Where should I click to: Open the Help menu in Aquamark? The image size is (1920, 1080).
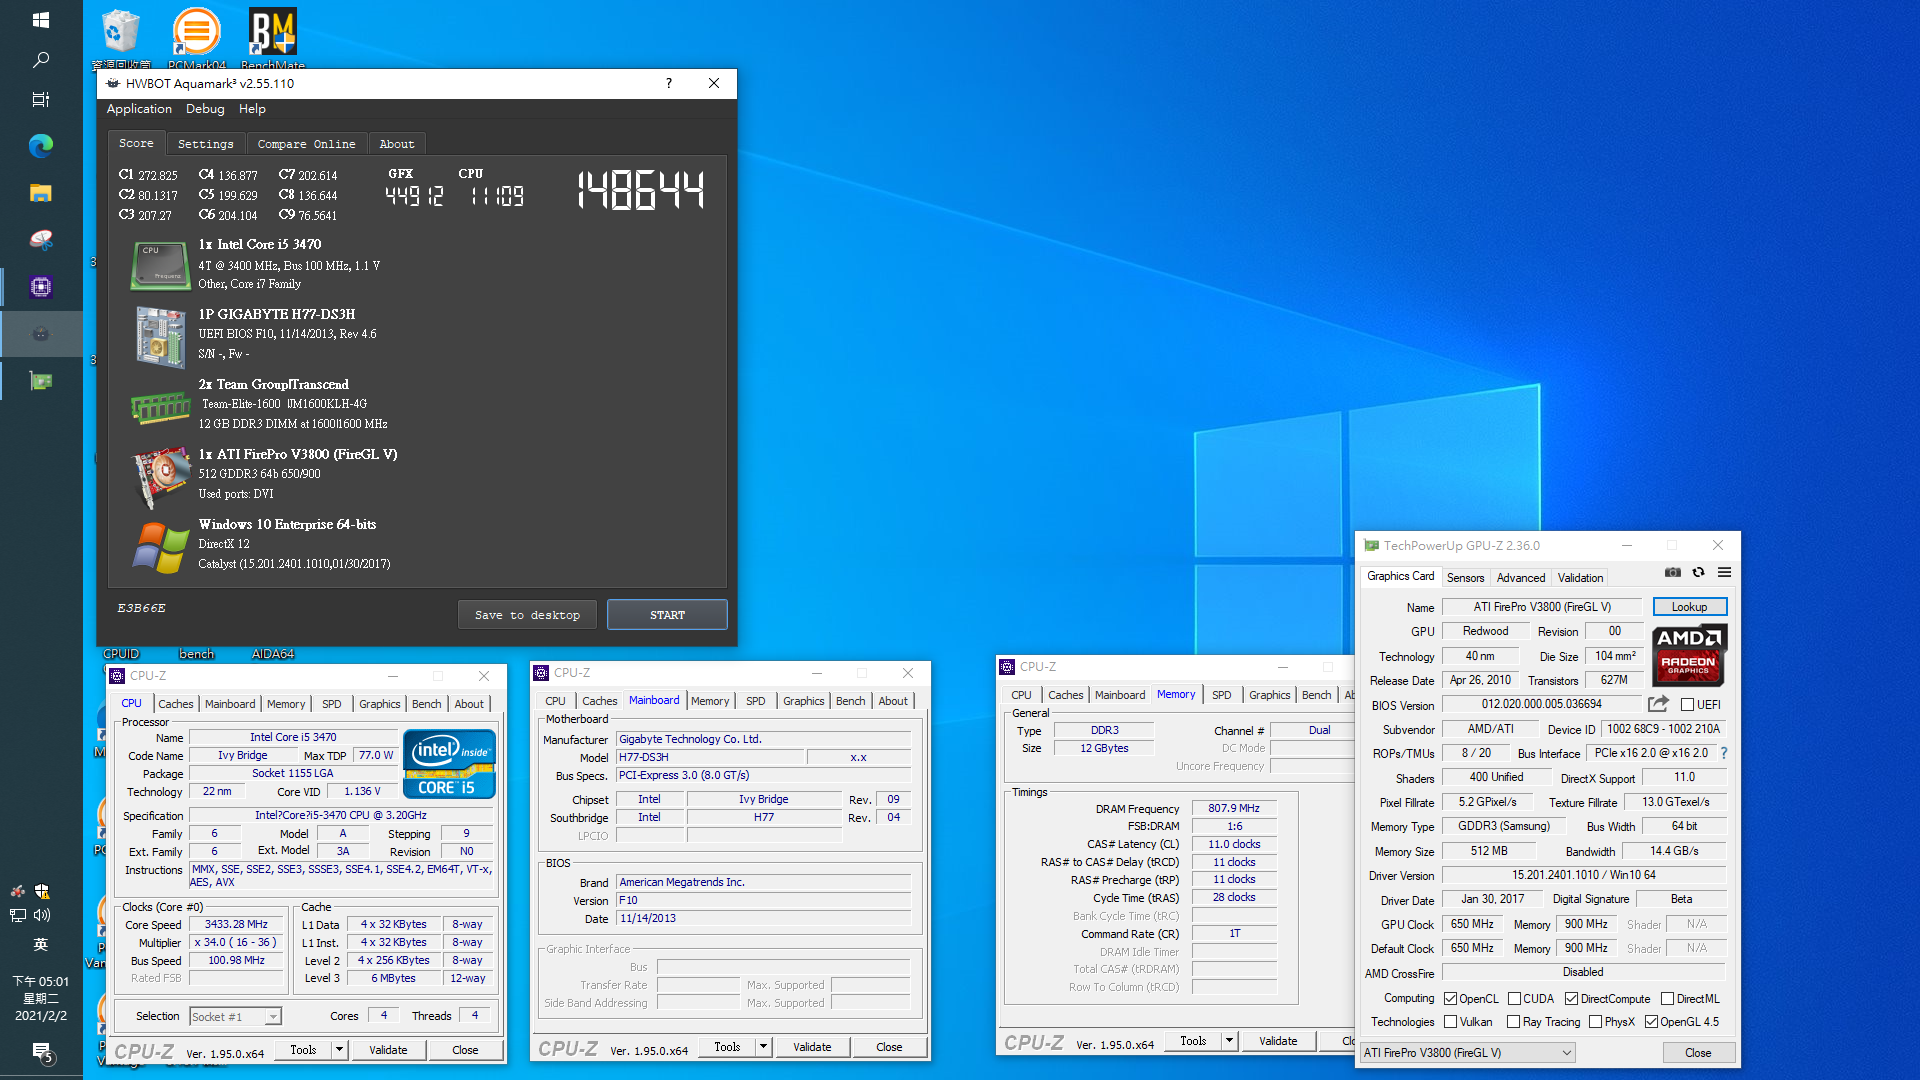252,109
